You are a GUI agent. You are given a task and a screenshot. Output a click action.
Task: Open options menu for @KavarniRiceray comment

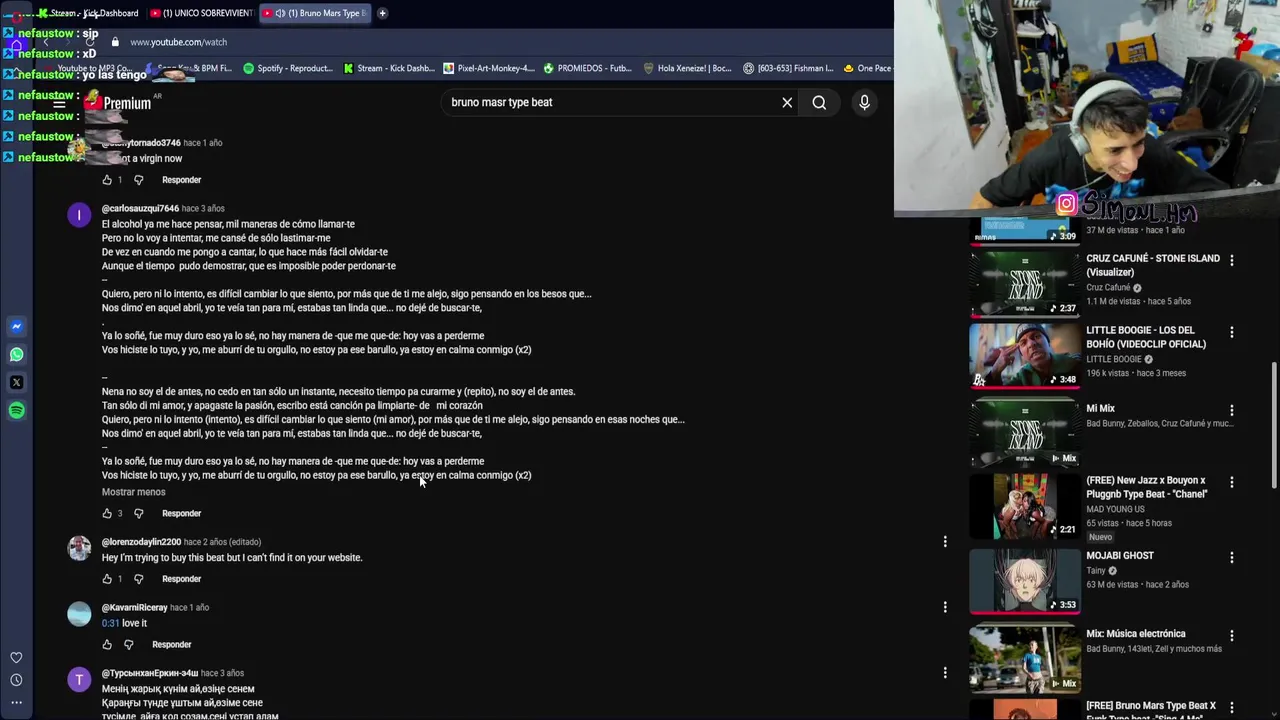pyautogui.click(x=945, y=607)
